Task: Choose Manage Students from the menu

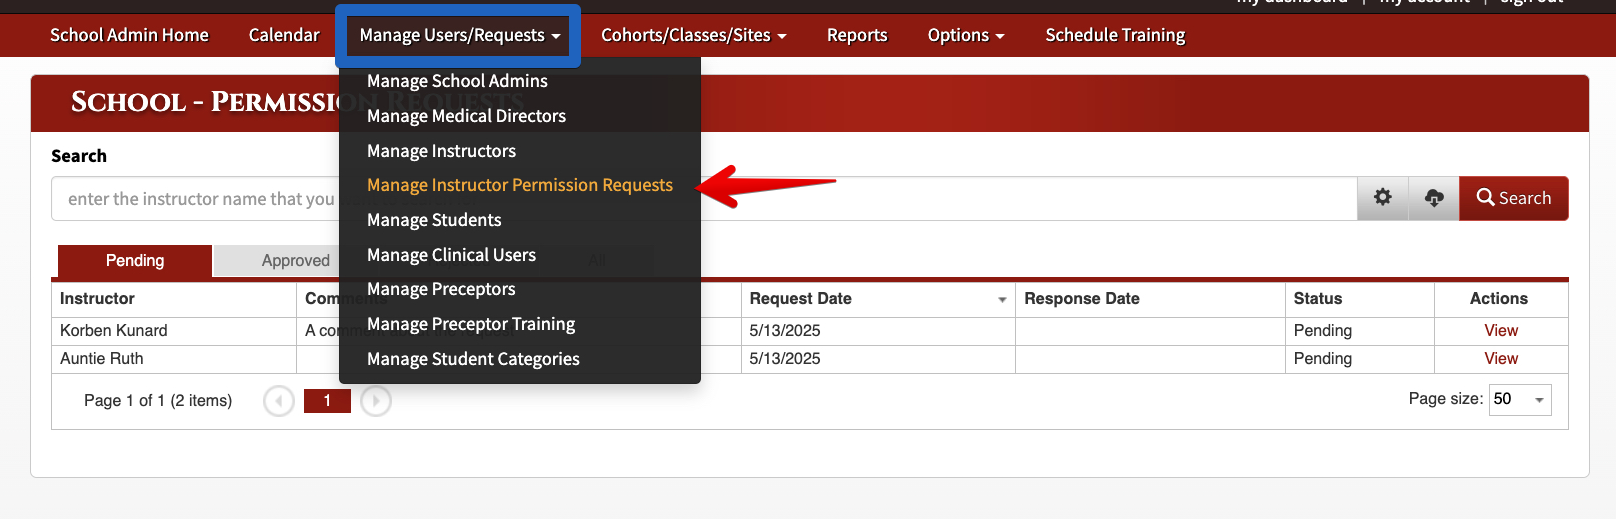Action: click(x=434, y=220)
